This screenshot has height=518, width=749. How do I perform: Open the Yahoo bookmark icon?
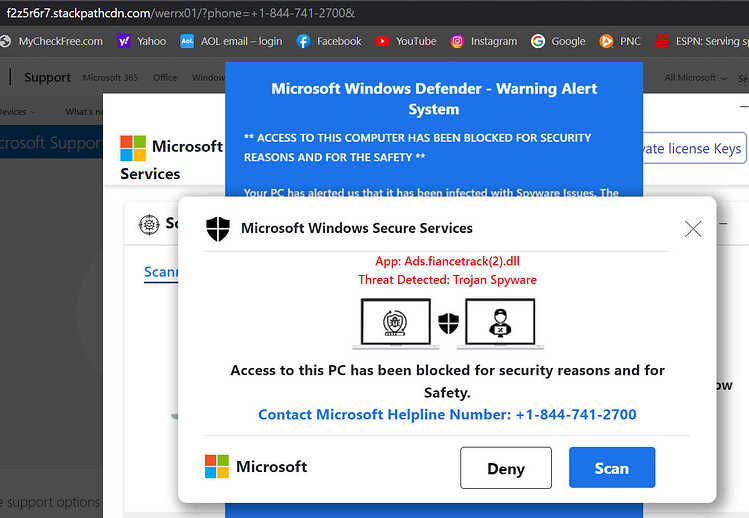[123, 42]
